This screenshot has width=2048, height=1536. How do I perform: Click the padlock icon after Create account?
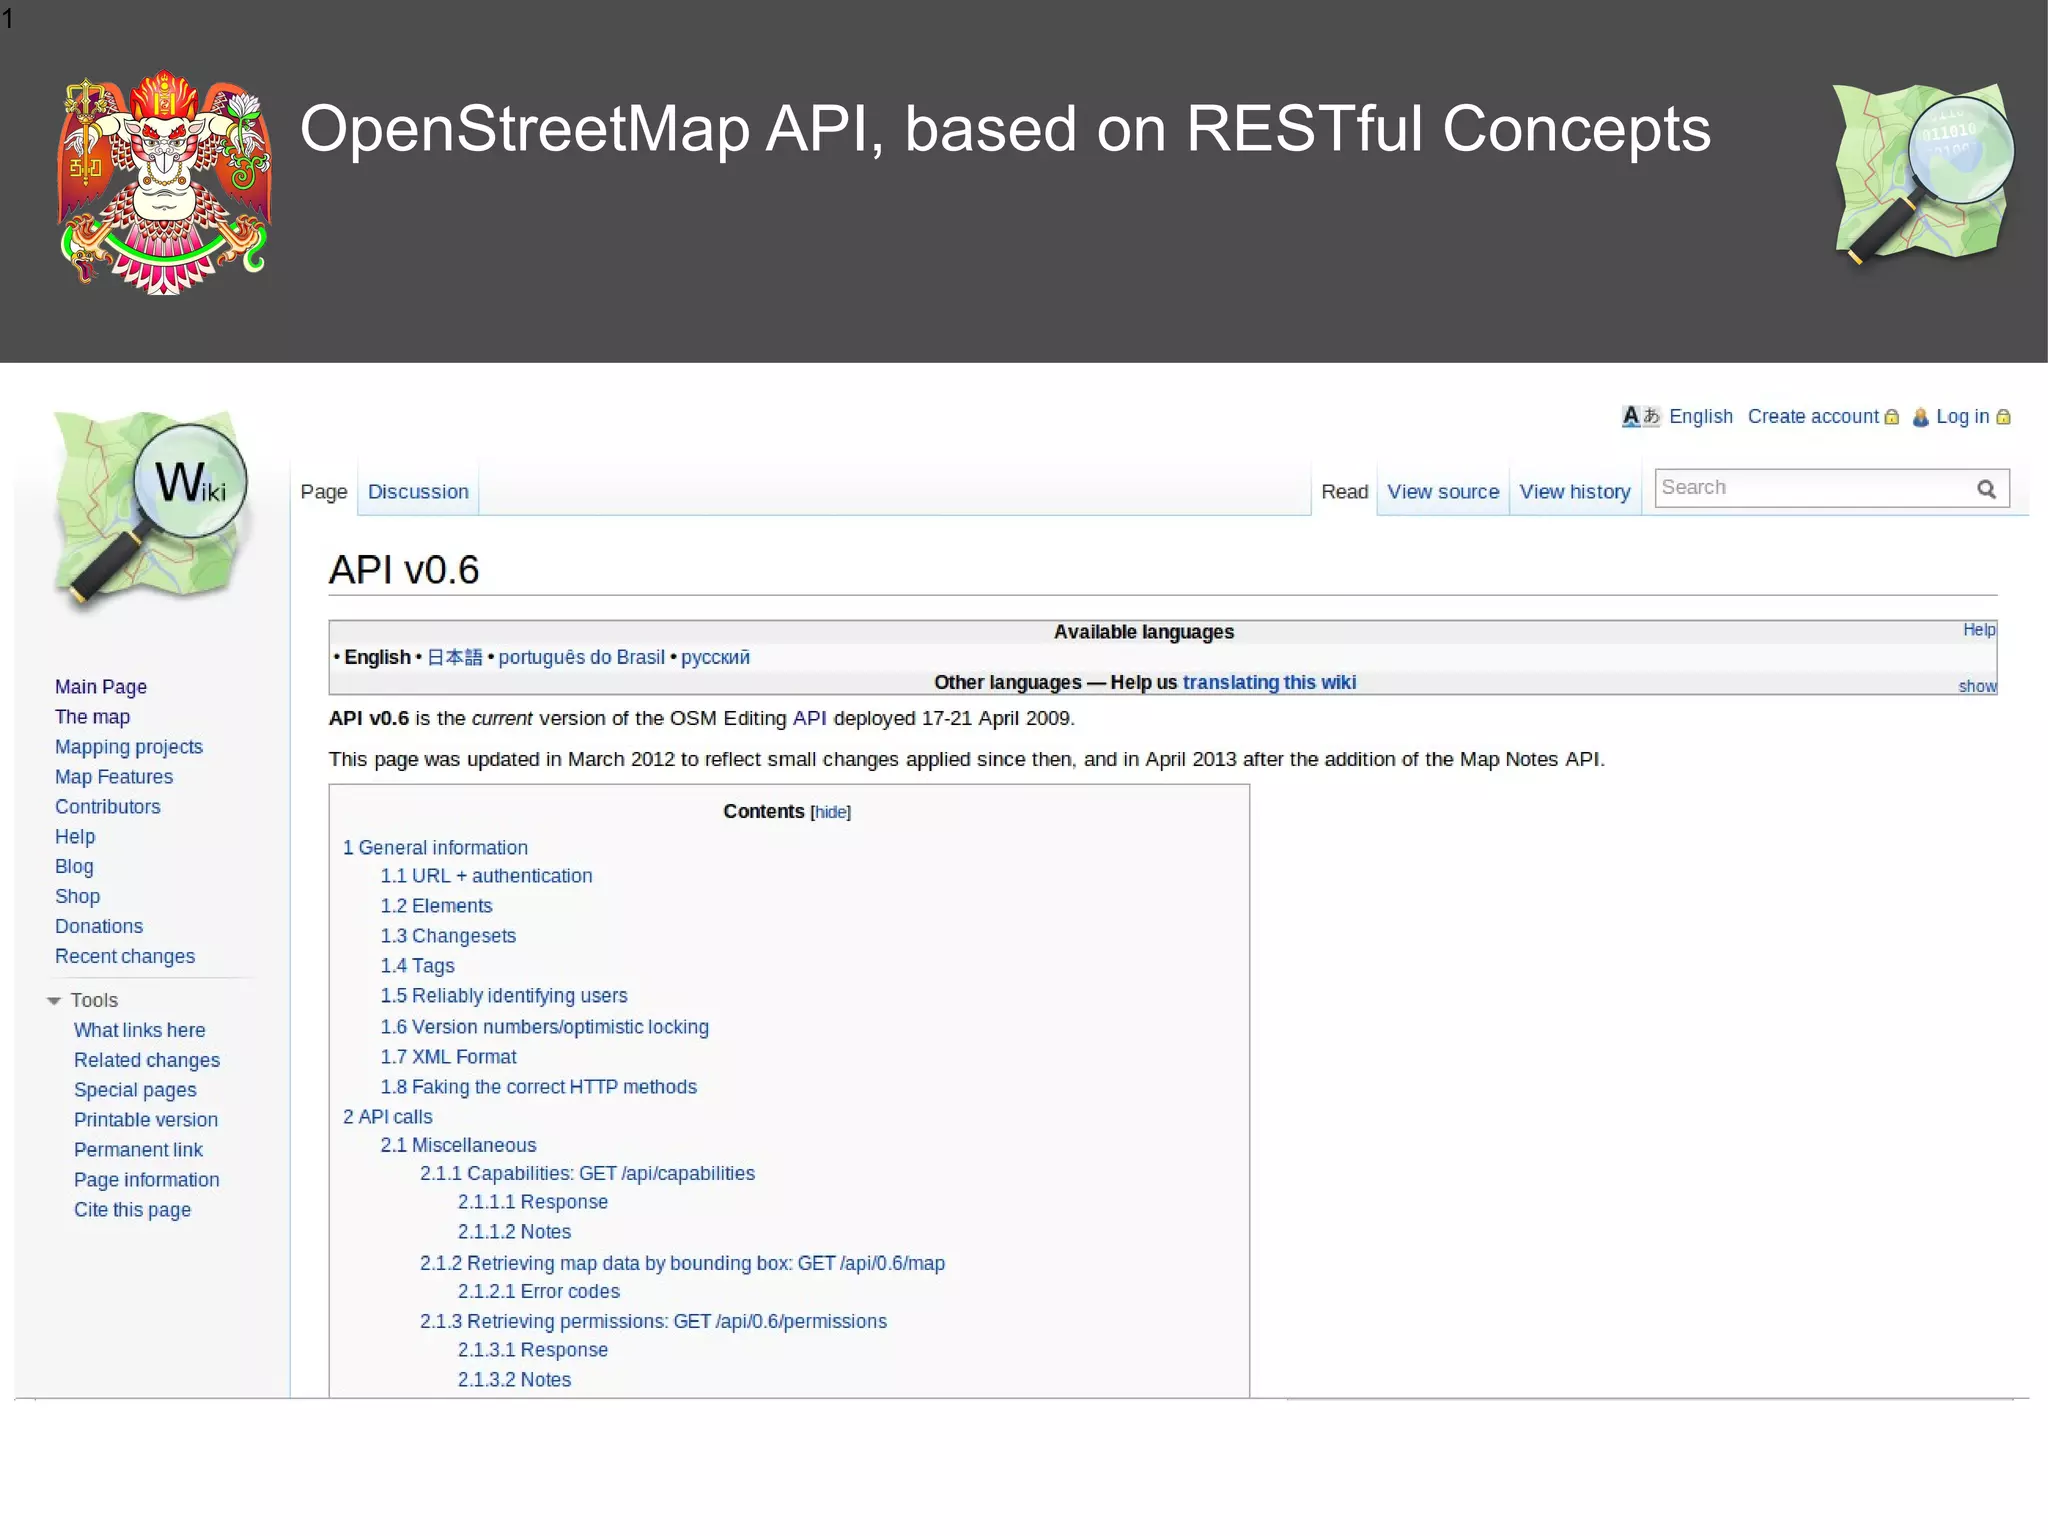coord(1891,417)
